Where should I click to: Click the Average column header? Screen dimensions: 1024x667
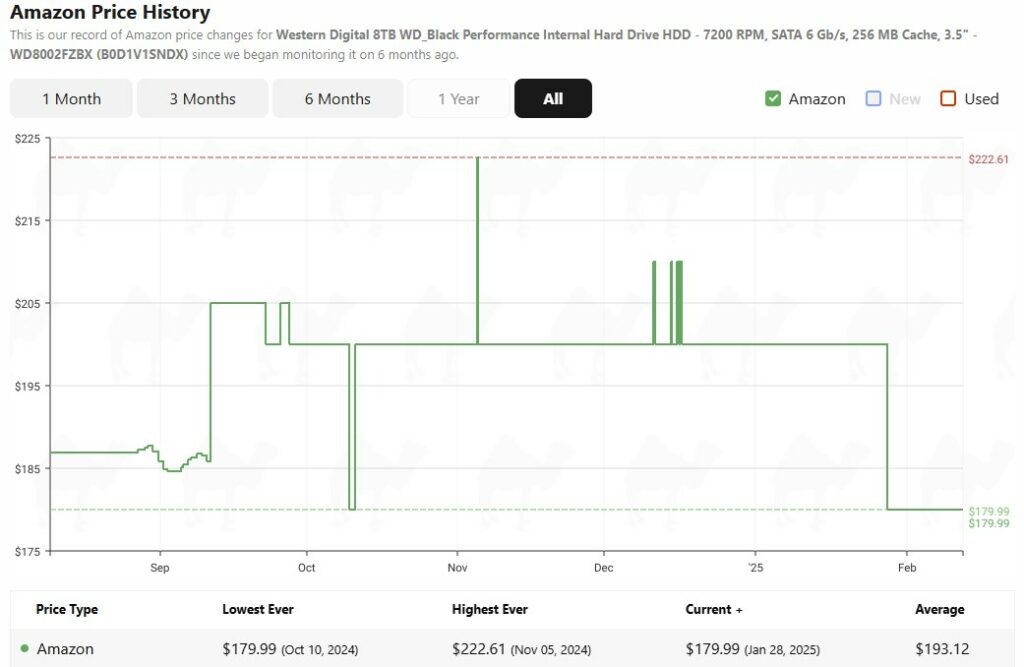[x=939, y=609]
